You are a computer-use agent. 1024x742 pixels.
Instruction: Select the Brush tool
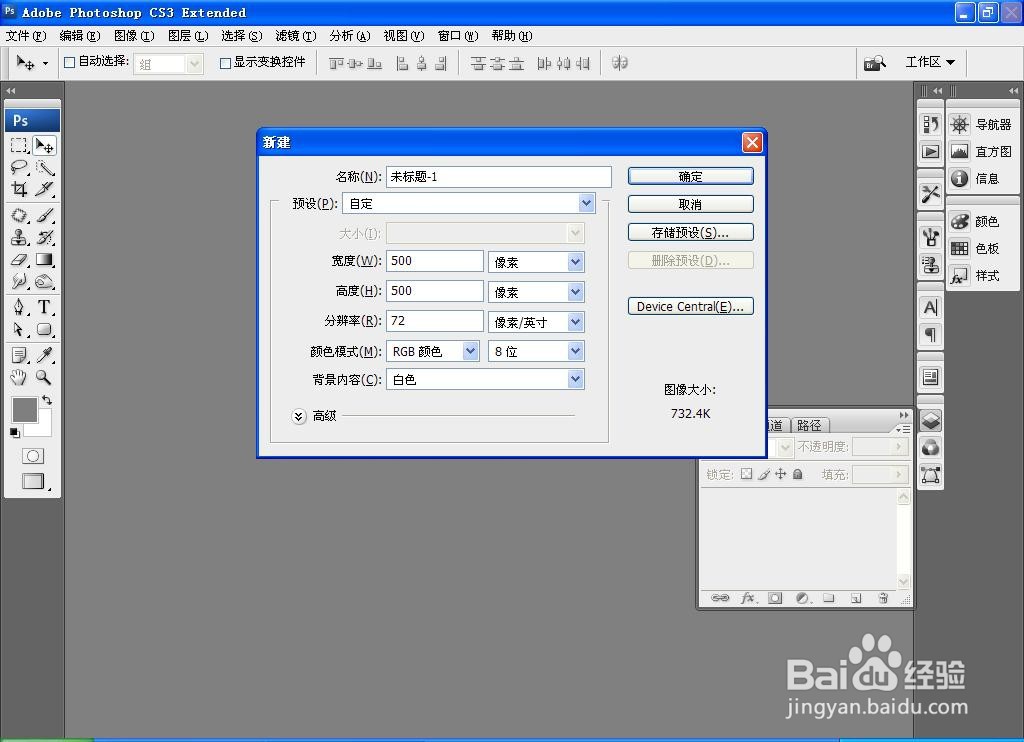(44, 215)
